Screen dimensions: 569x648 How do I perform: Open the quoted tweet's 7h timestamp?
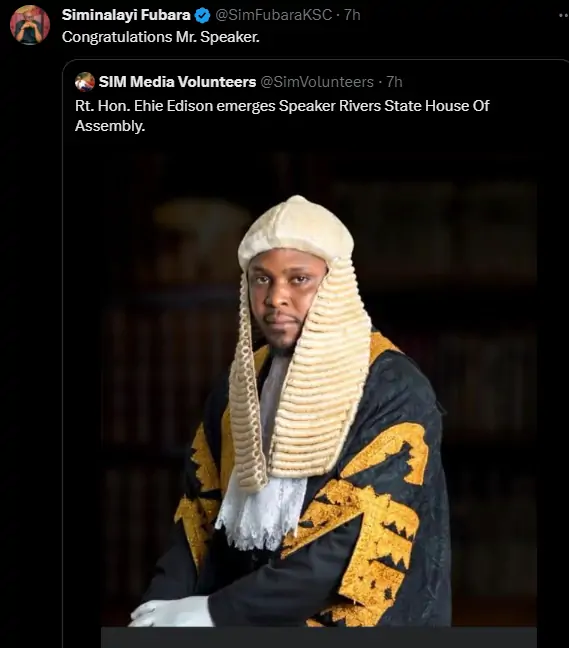pos(394,82)
